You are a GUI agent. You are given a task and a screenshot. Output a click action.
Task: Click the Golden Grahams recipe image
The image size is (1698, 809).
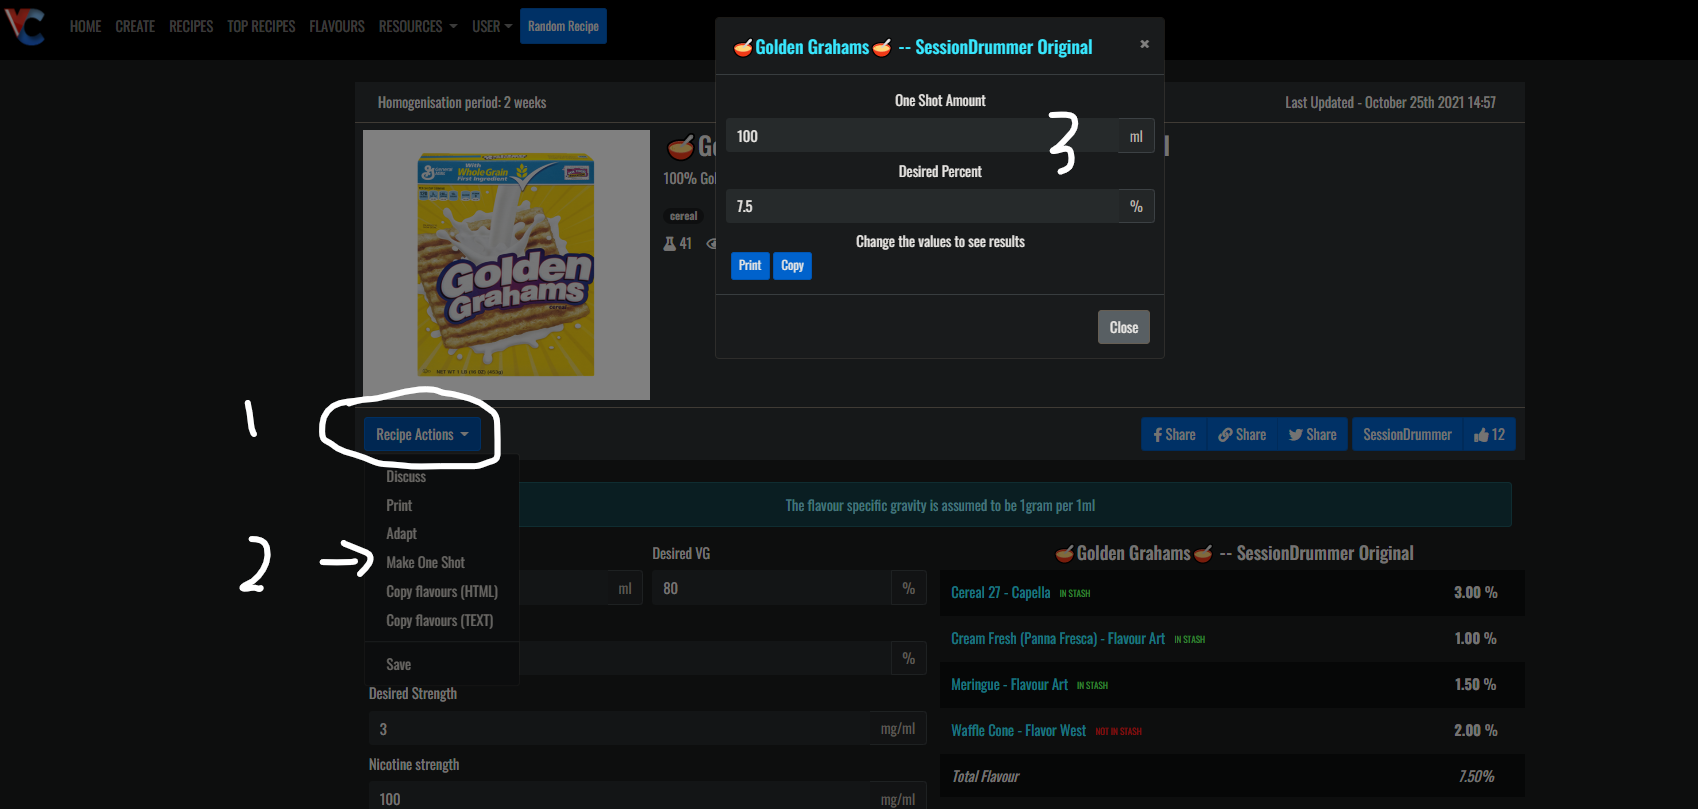[506, 265]
